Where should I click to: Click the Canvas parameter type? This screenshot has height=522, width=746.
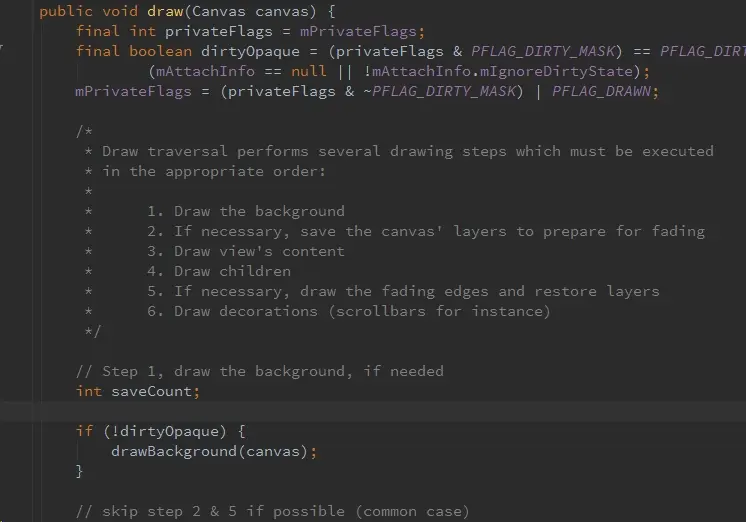pos(218,11)
